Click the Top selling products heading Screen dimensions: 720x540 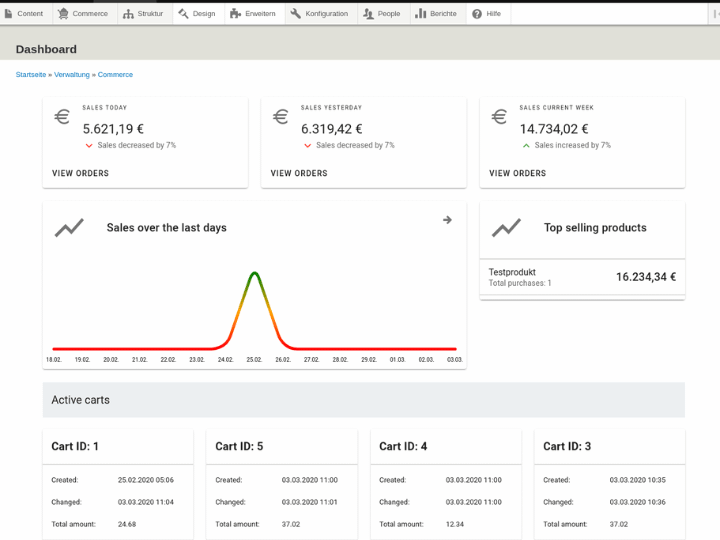click(595, 228)
